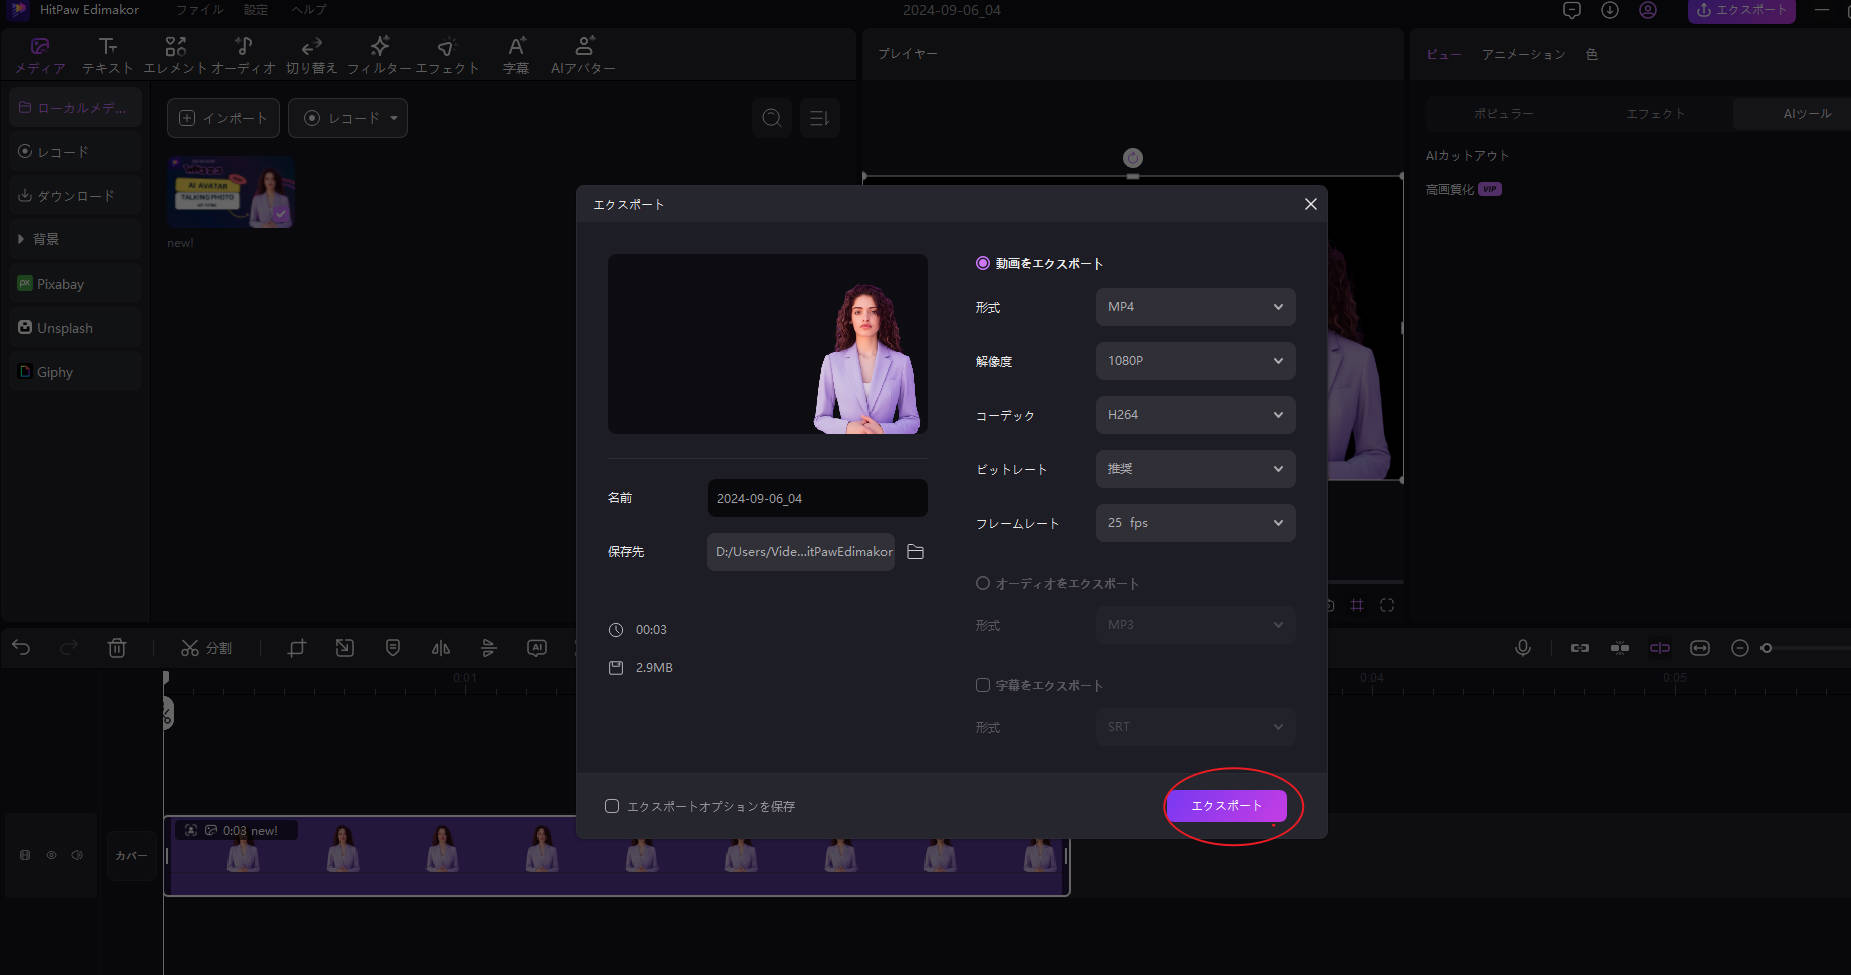1851x975 pixels.
Task: Toggle the link-clips chain icon in timeline toolbar
Action: [1580, 648]
